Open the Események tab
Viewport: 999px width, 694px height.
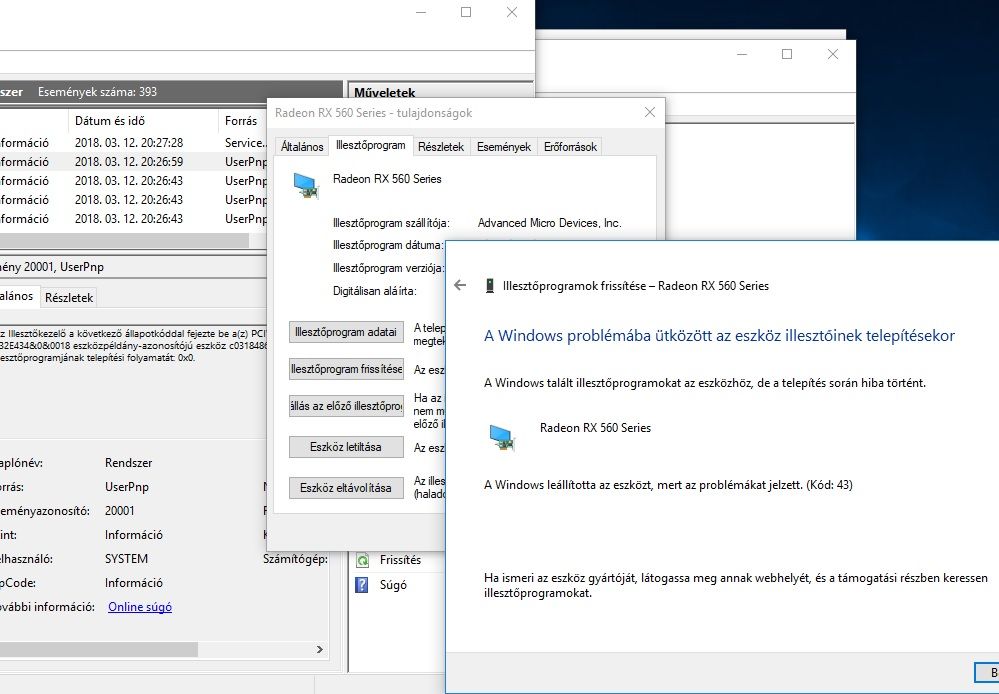coord(504,147)
